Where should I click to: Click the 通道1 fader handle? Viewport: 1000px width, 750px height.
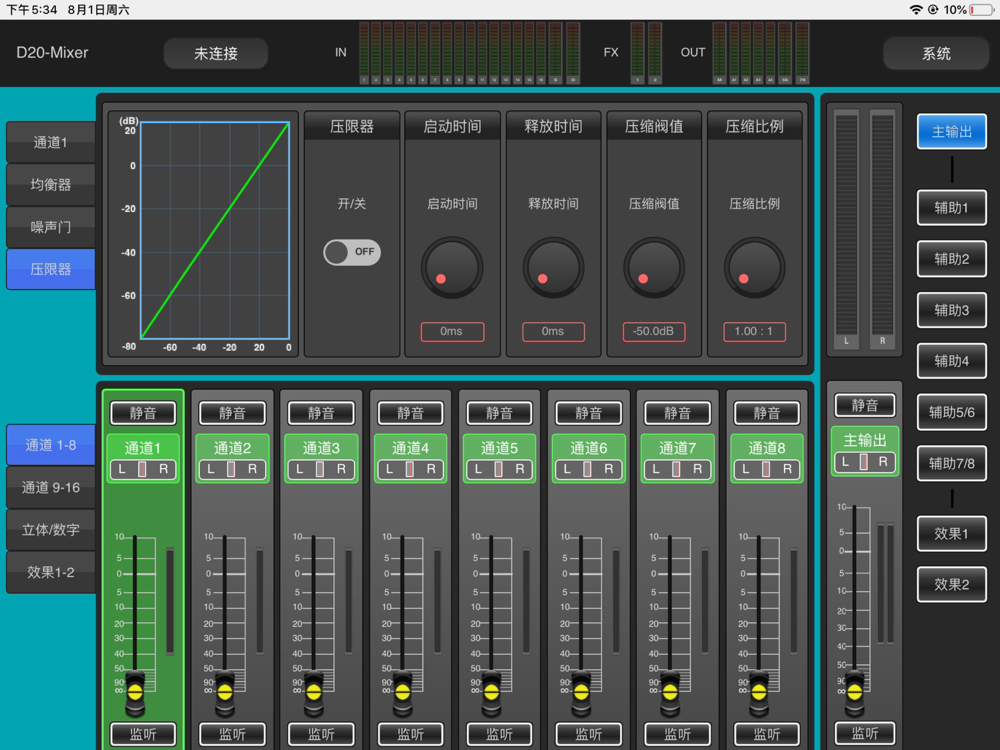[135, 693]
